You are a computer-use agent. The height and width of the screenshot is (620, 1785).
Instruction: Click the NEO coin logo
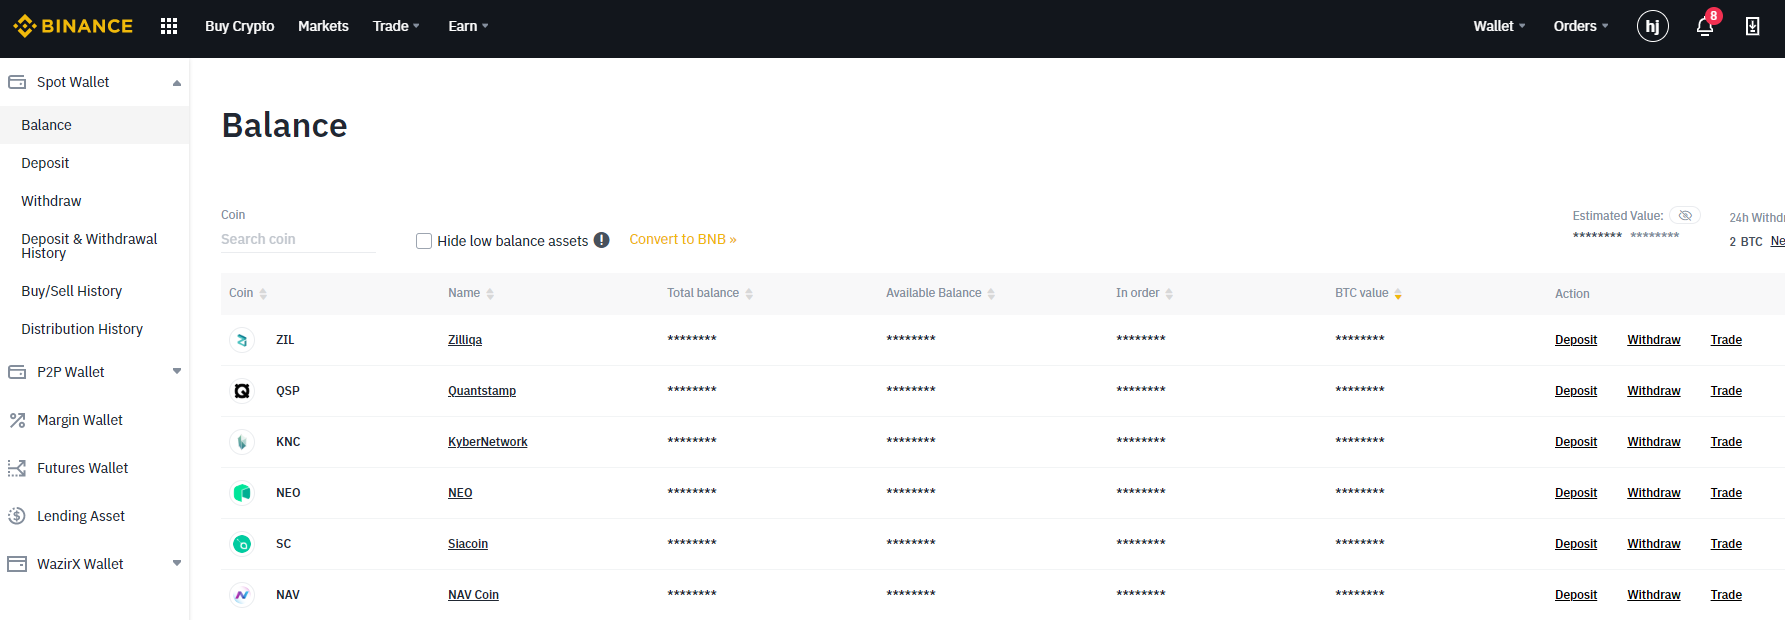point(242,493)
